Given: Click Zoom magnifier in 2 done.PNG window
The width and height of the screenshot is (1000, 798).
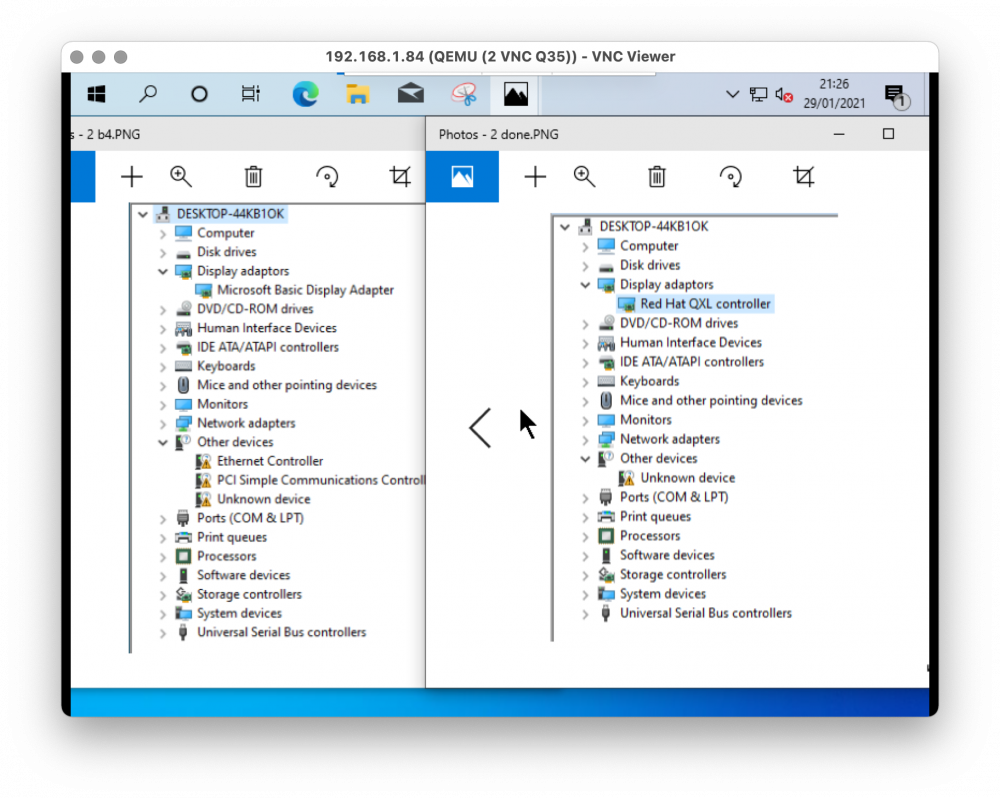Looking at the screenshot, I should point(584,177).
